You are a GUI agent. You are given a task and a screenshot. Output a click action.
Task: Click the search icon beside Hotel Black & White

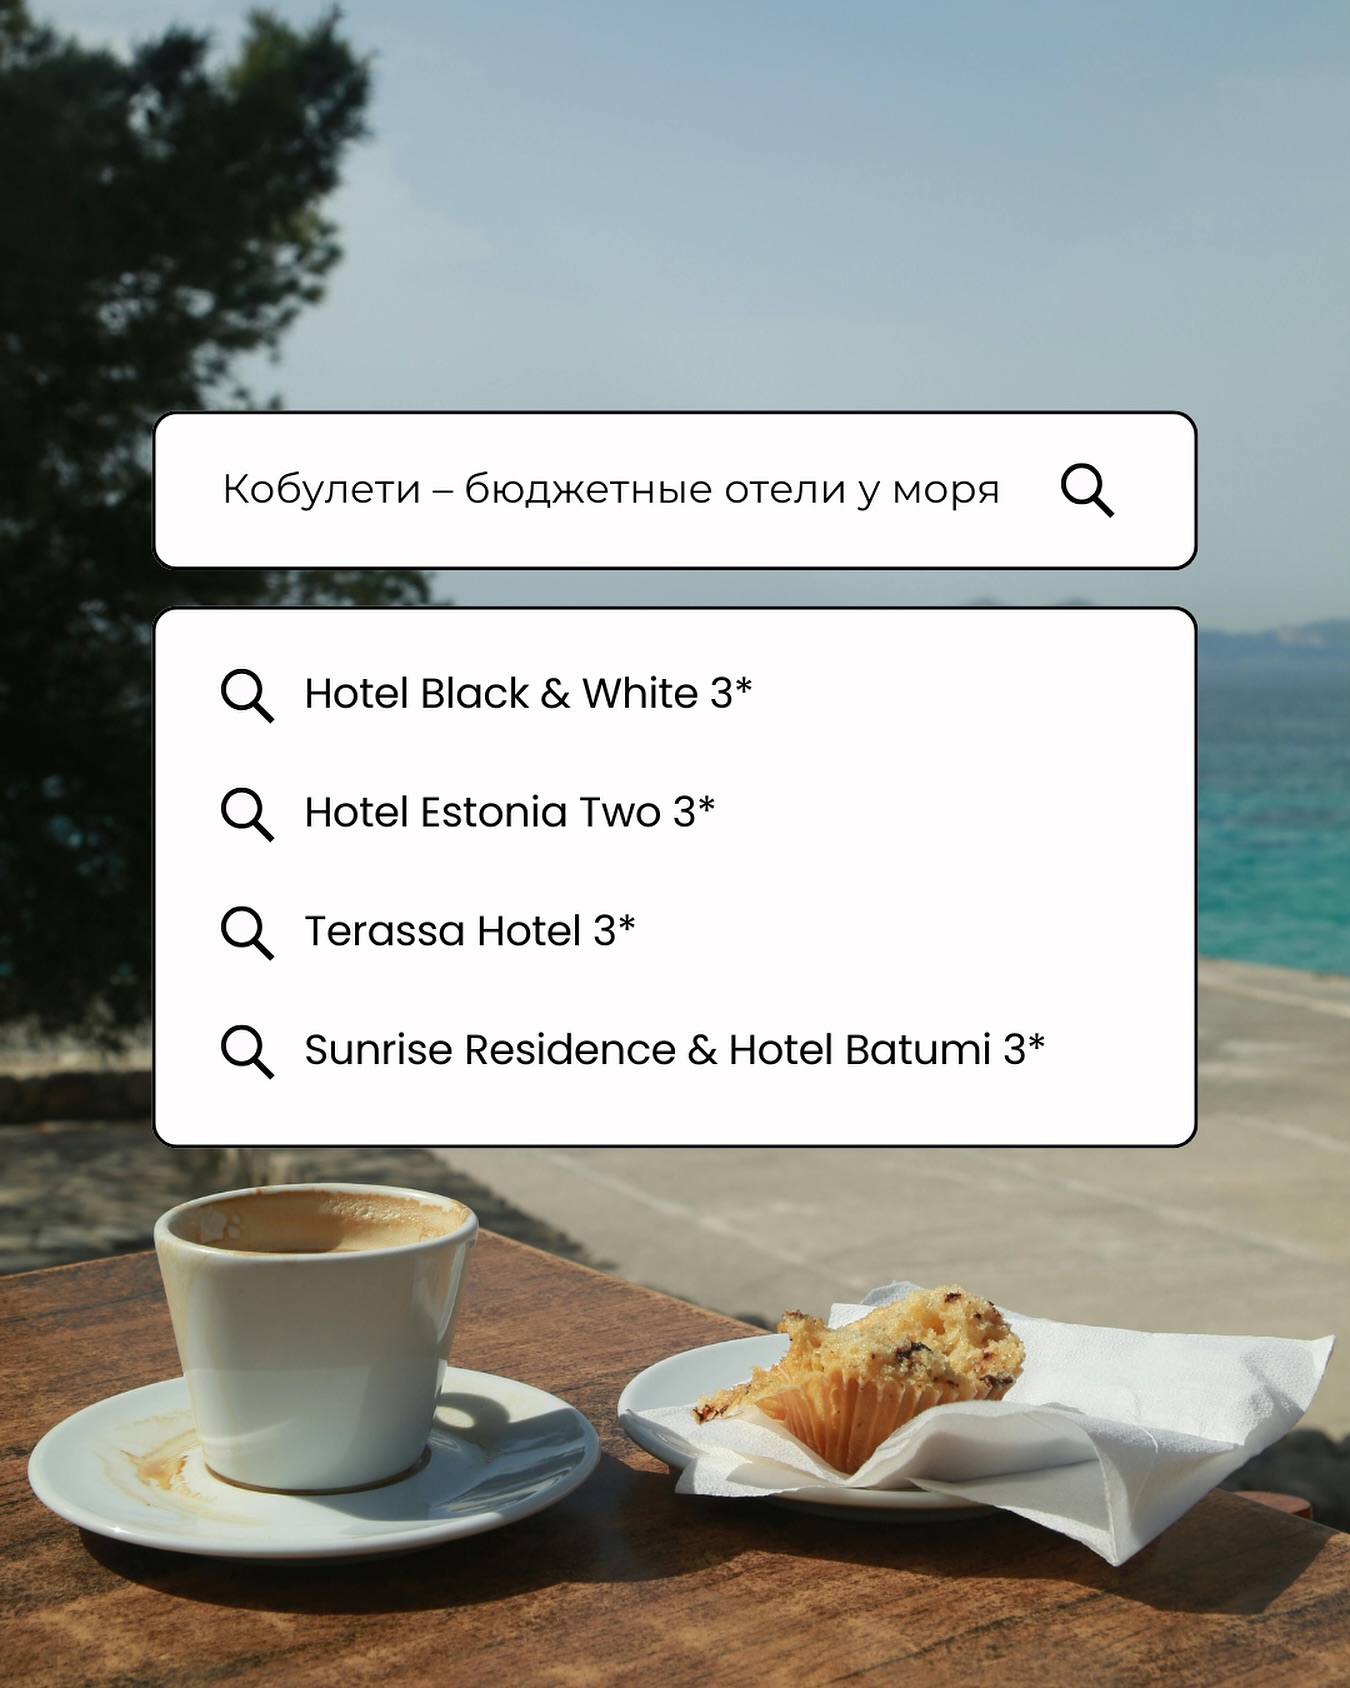pos(247,695)
